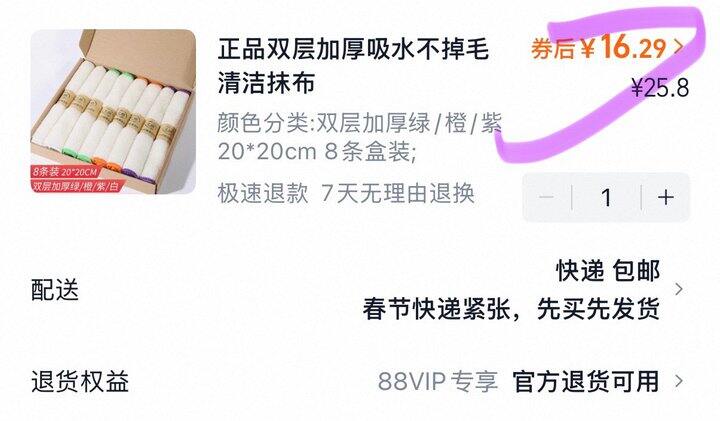Click the 春节快递紧张 shipping notice
This screenshot has width=720, height=421.
coord(512,309)
